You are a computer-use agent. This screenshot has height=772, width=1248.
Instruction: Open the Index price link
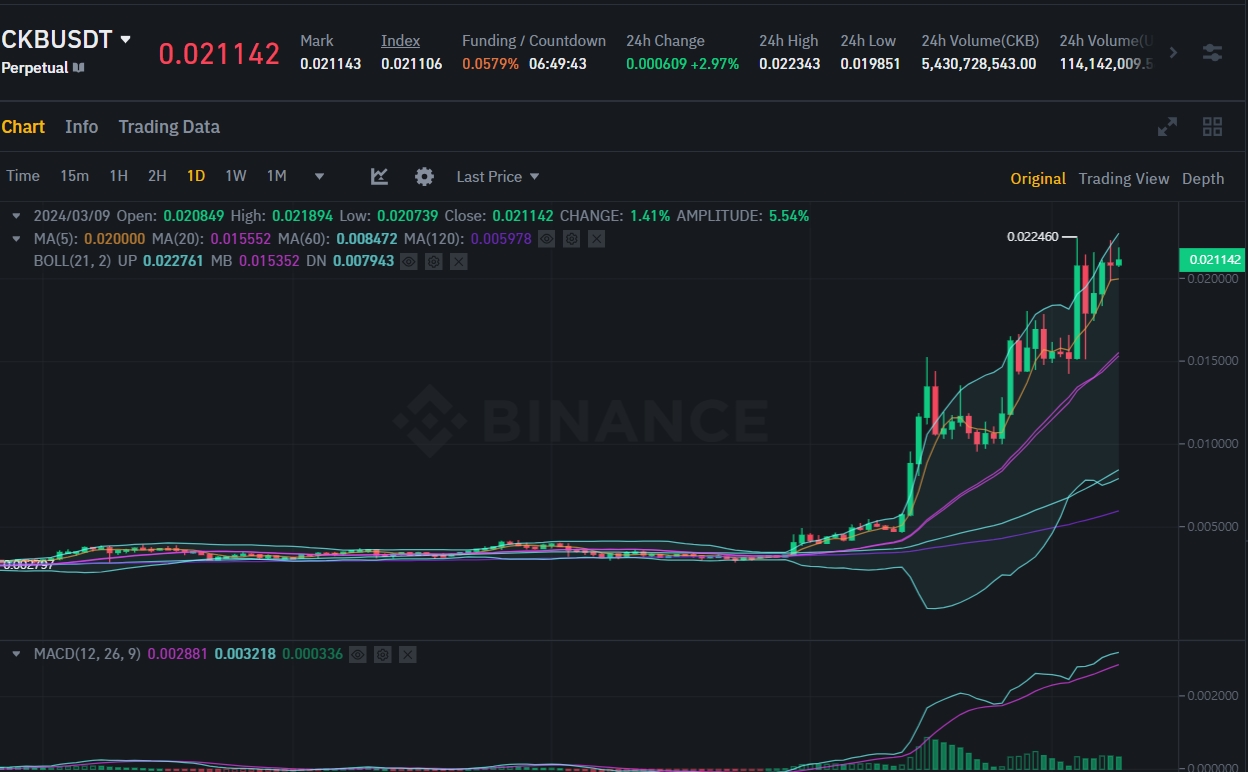click(400, 41)
